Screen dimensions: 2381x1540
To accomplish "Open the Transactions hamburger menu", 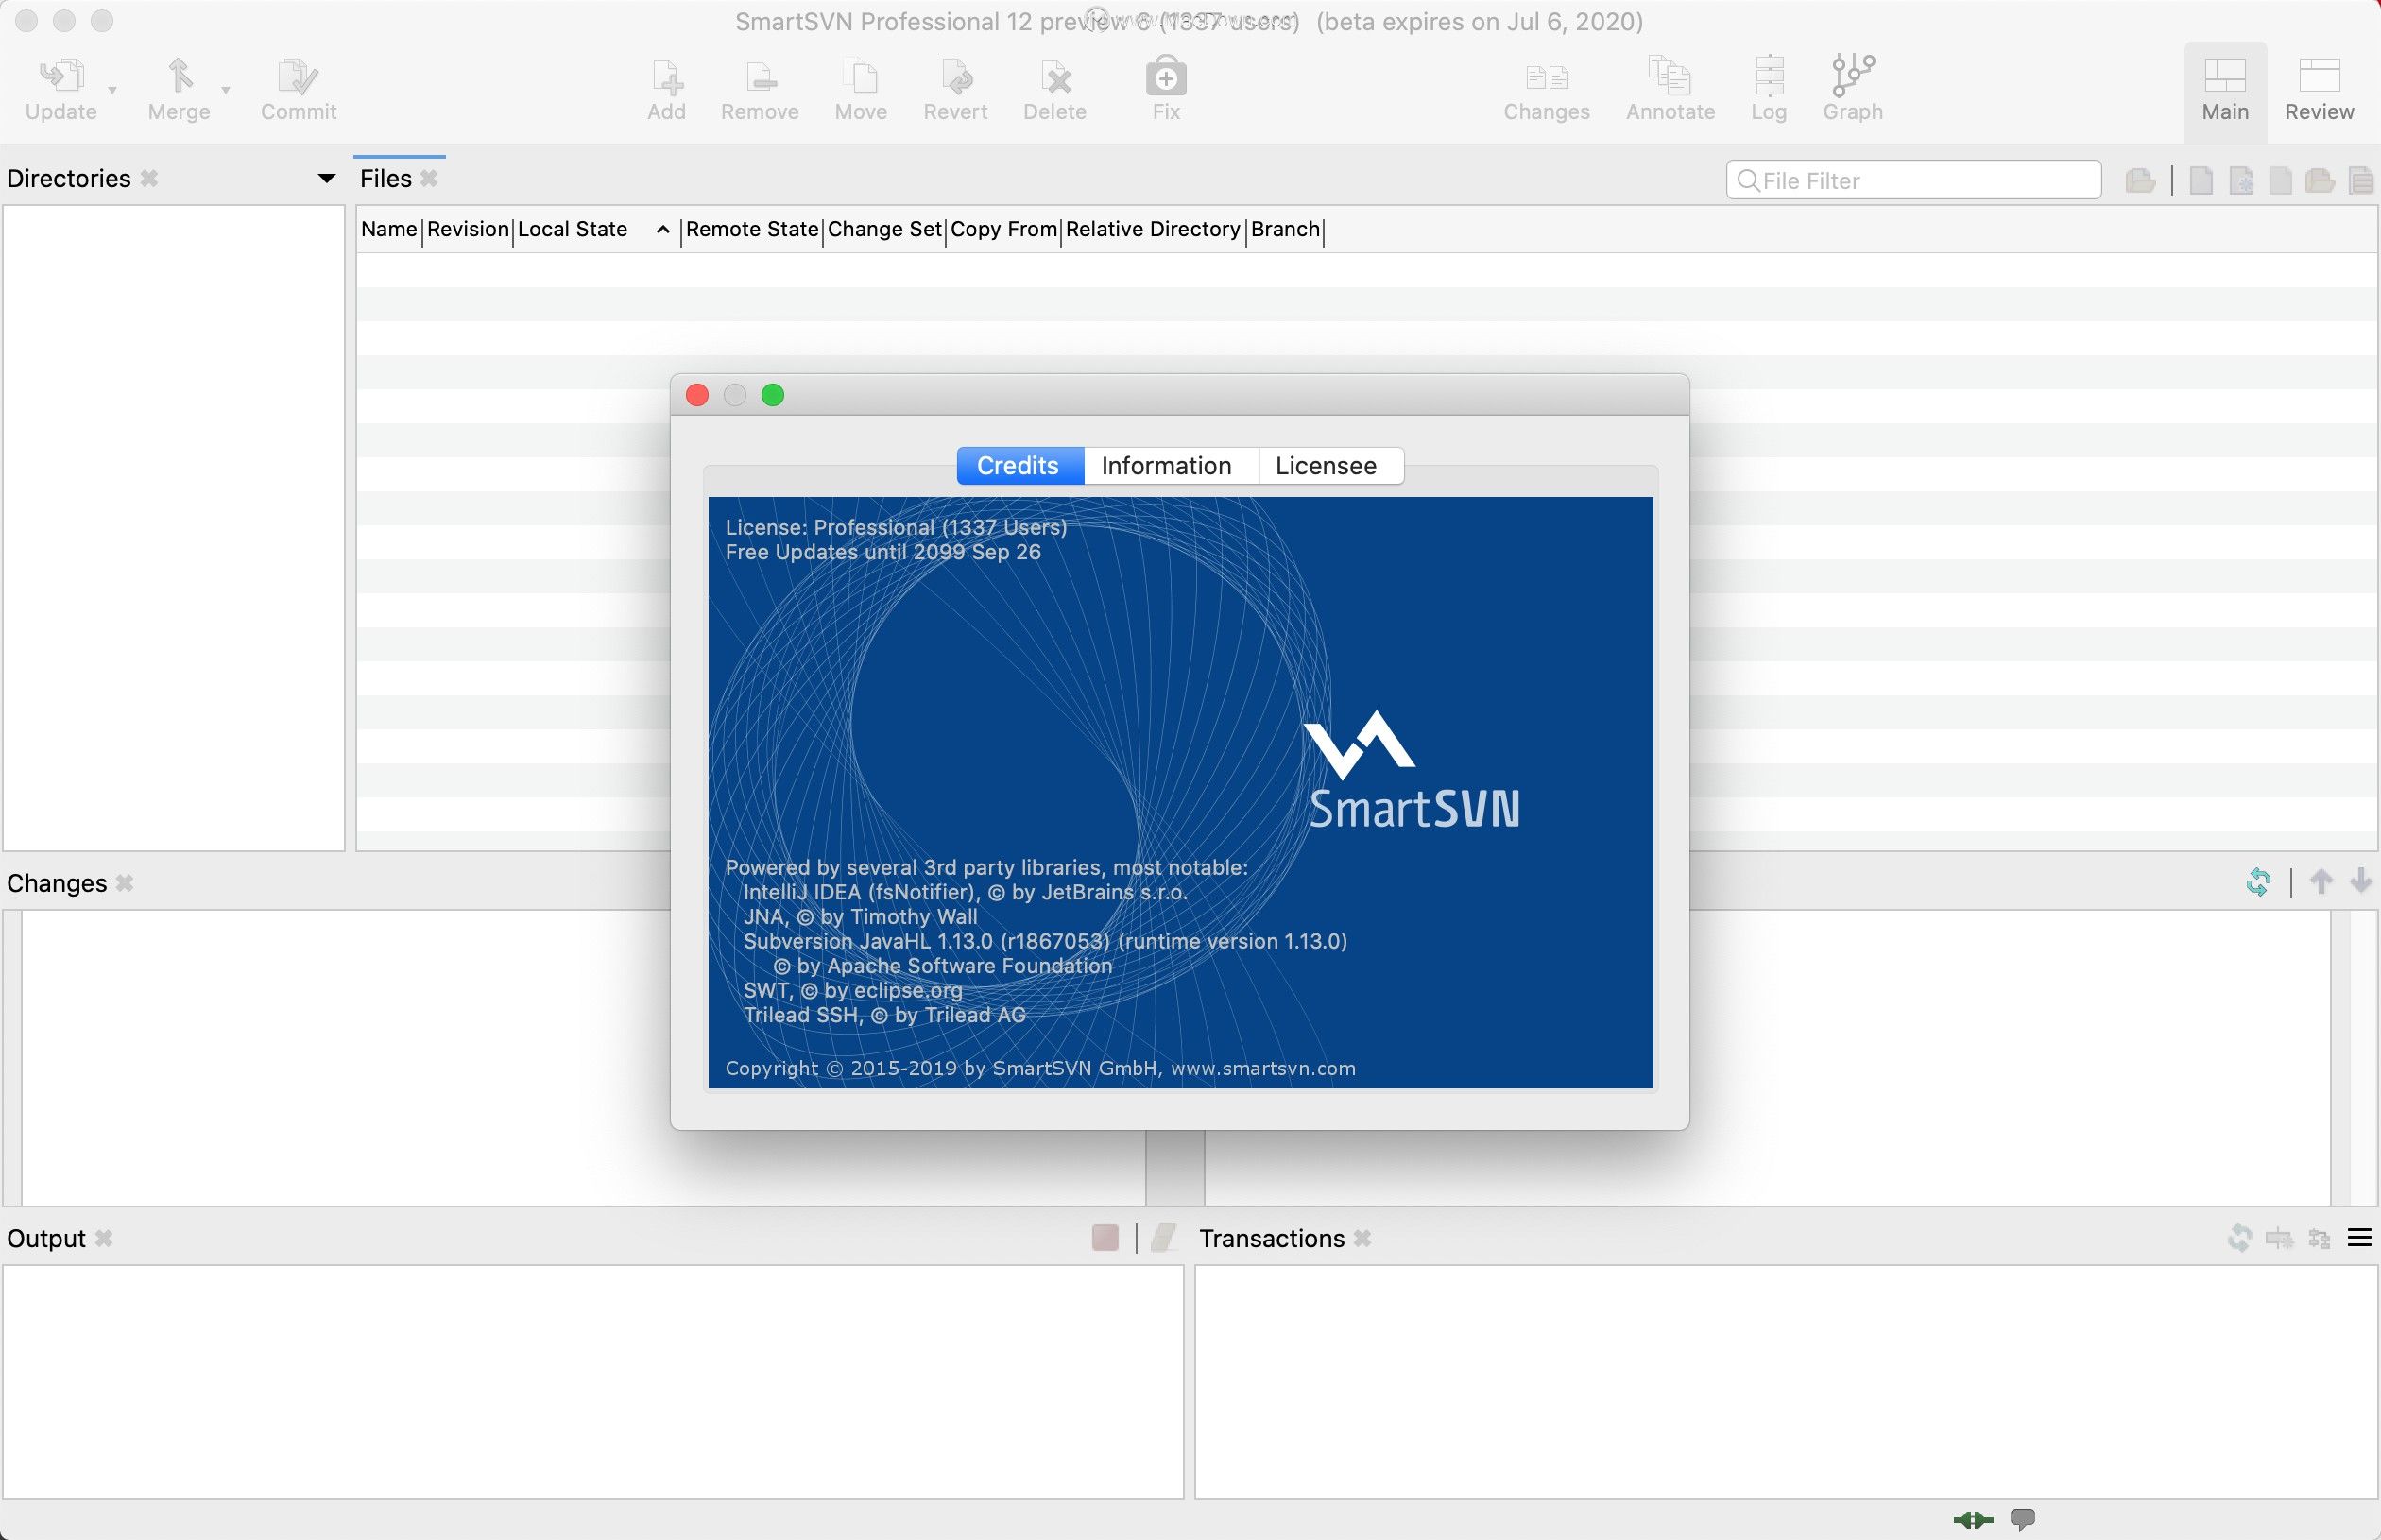I will point(2362,1237).
